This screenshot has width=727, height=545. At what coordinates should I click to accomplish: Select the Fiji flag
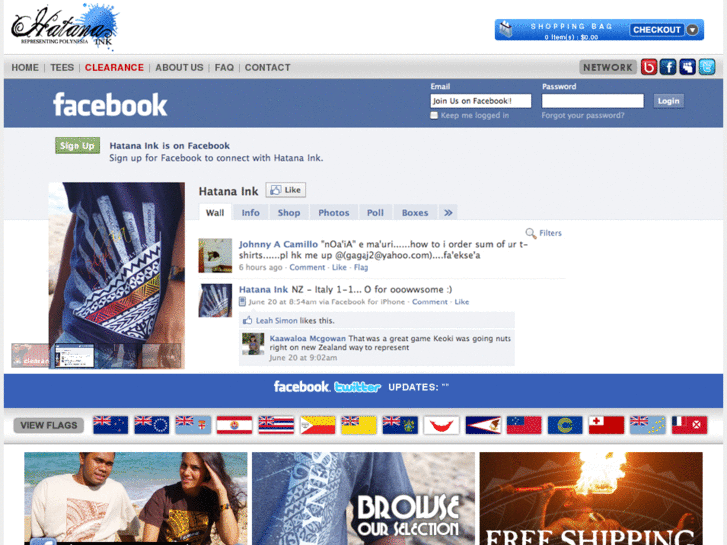[193, 425]
